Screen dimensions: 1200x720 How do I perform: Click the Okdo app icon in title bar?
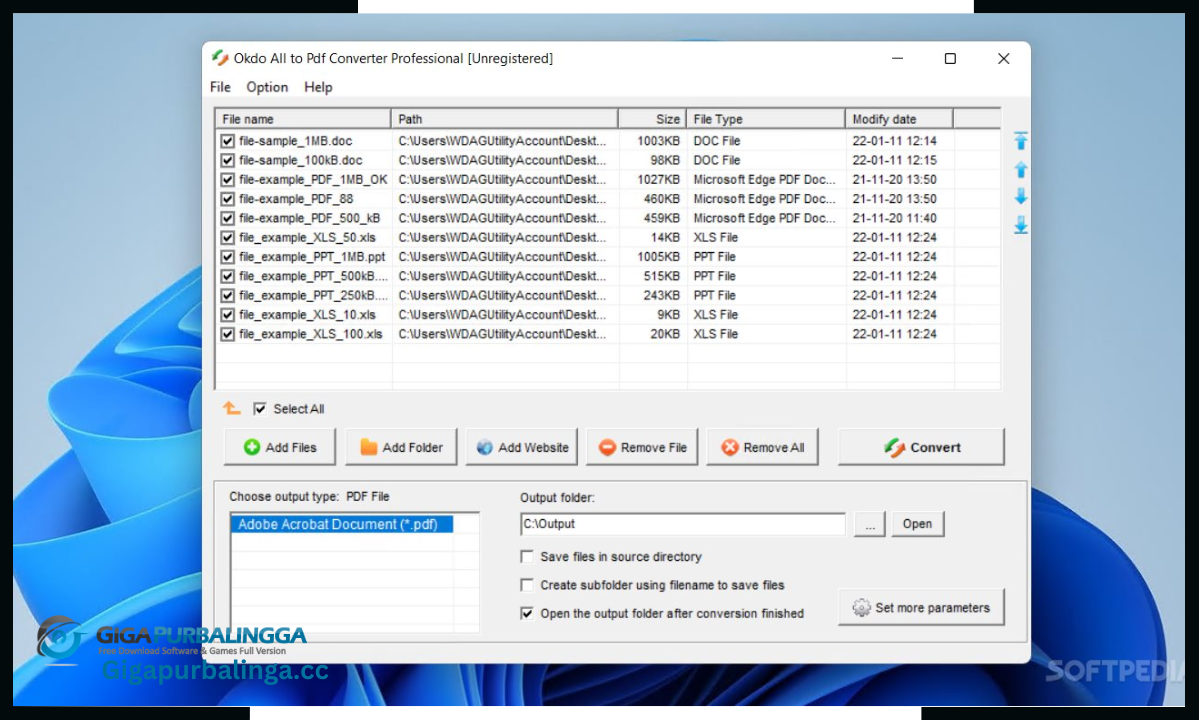220,58
